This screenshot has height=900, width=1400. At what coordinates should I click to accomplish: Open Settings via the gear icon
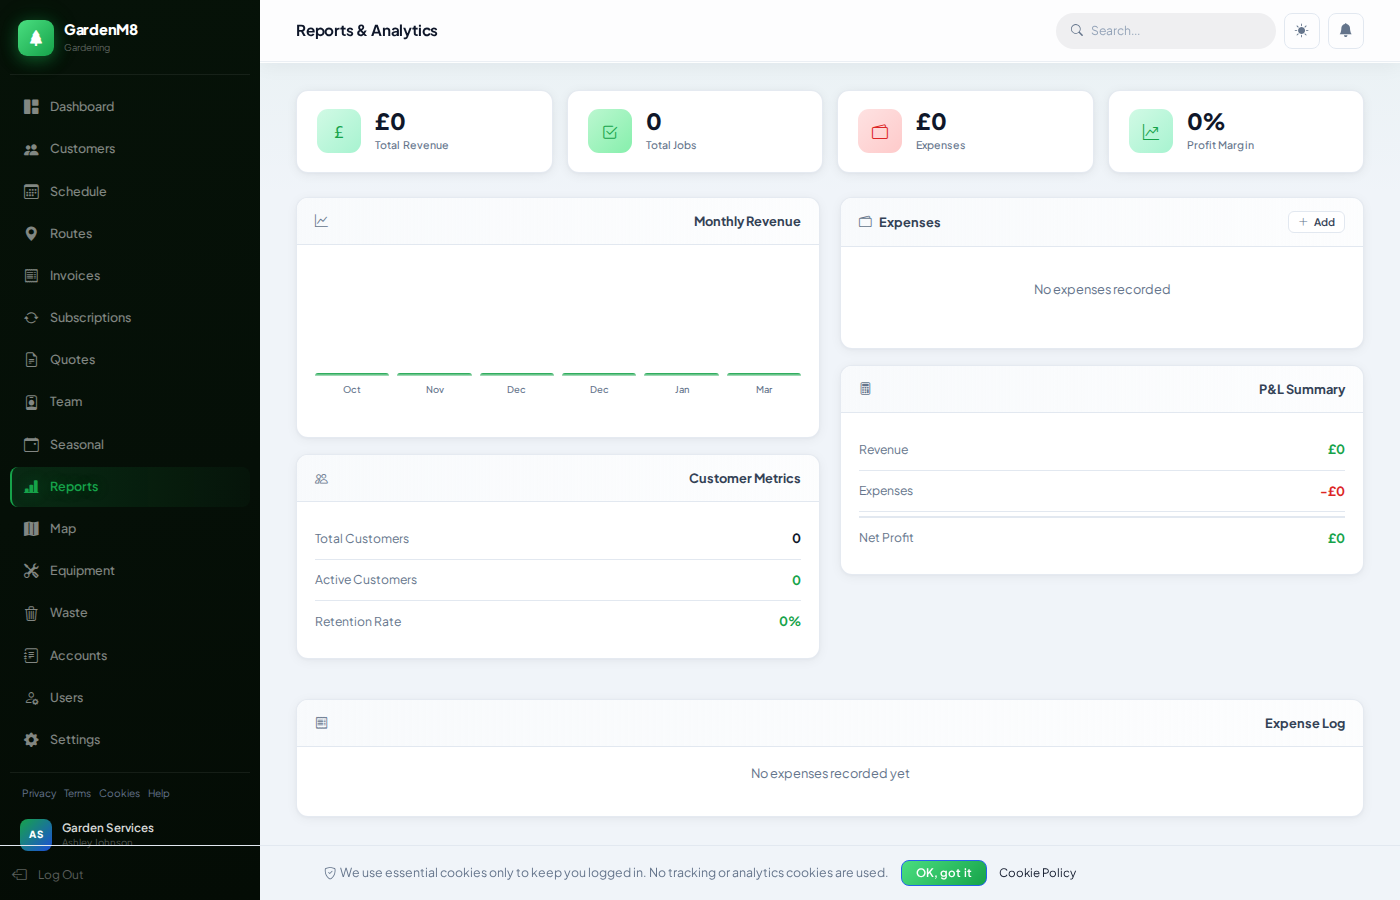pos(31,739)
